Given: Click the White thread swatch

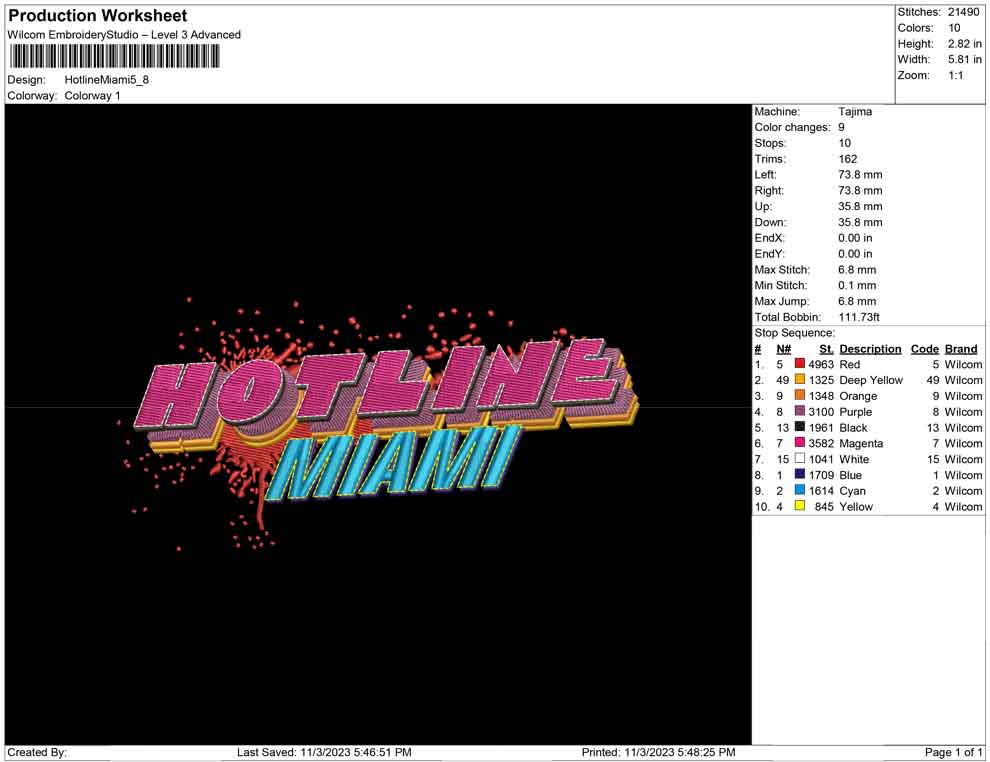Looking at the screenshot, I should 800,459.
